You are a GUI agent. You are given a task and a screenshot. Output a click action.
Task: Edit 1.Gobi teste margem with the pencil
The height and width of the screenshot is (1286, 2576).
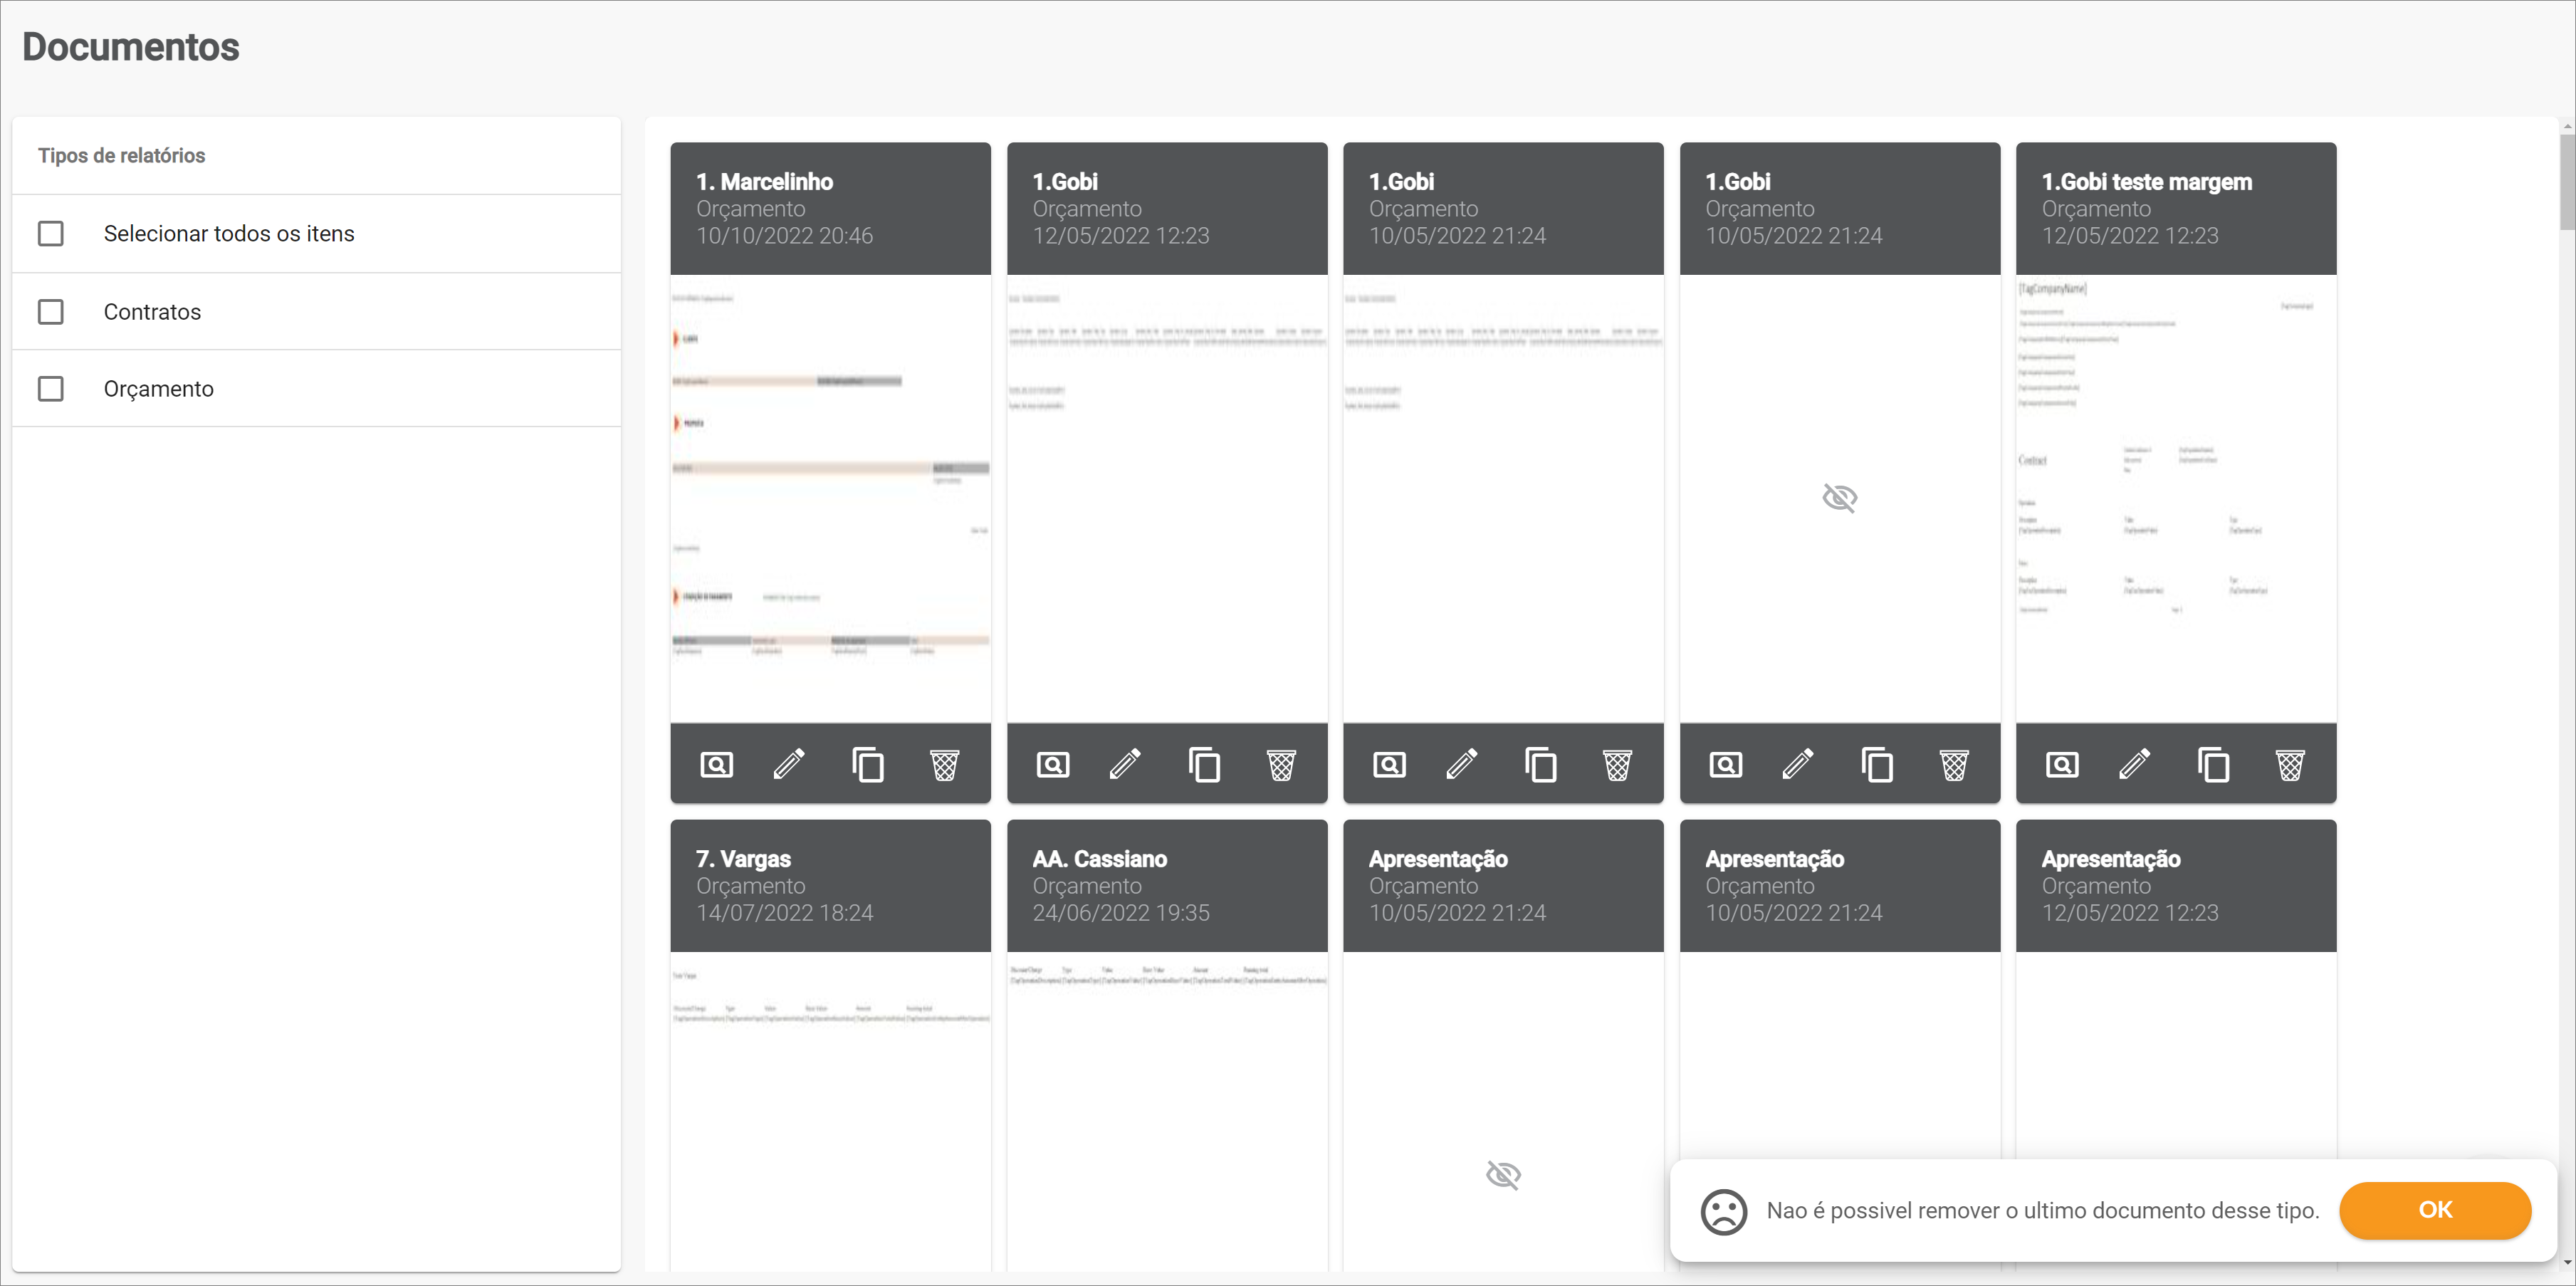click(2134, 765)
